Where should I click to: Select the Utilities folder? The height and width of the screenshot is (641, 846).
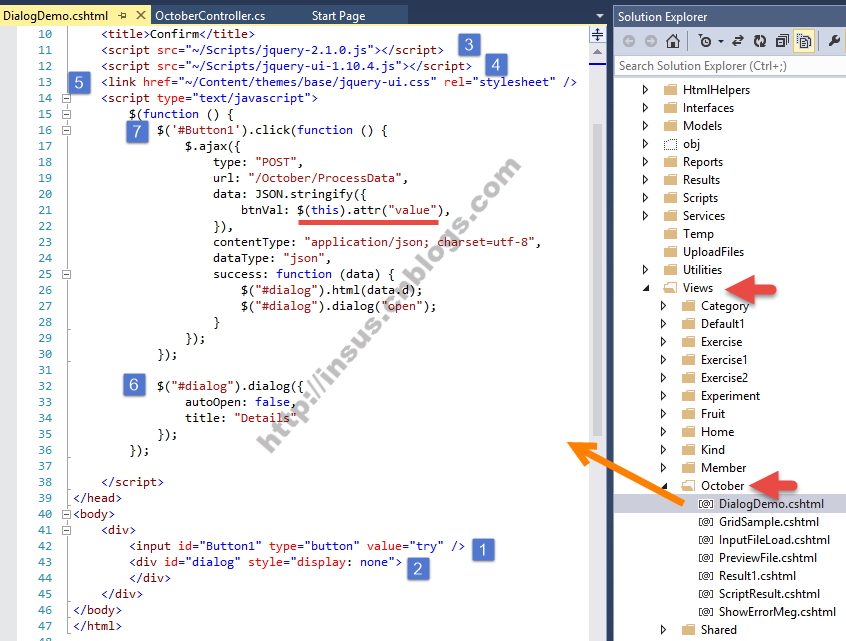[x=702, y=270]
